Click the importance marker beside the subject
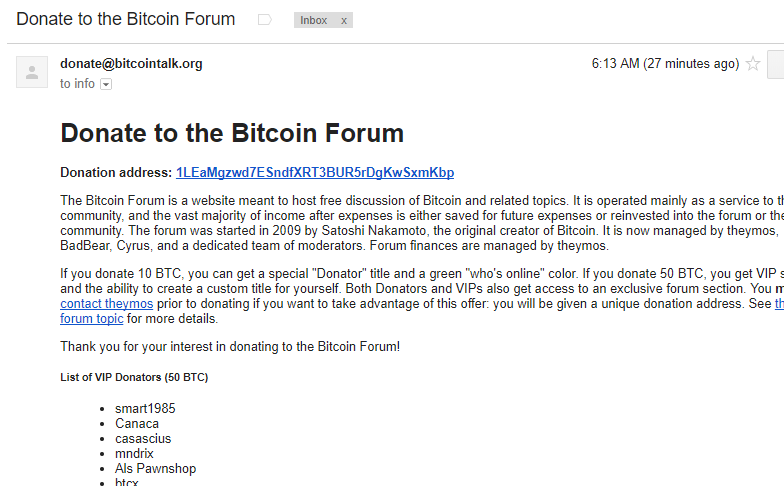This screenshot has height=486, width=784. tap(264, 20)
